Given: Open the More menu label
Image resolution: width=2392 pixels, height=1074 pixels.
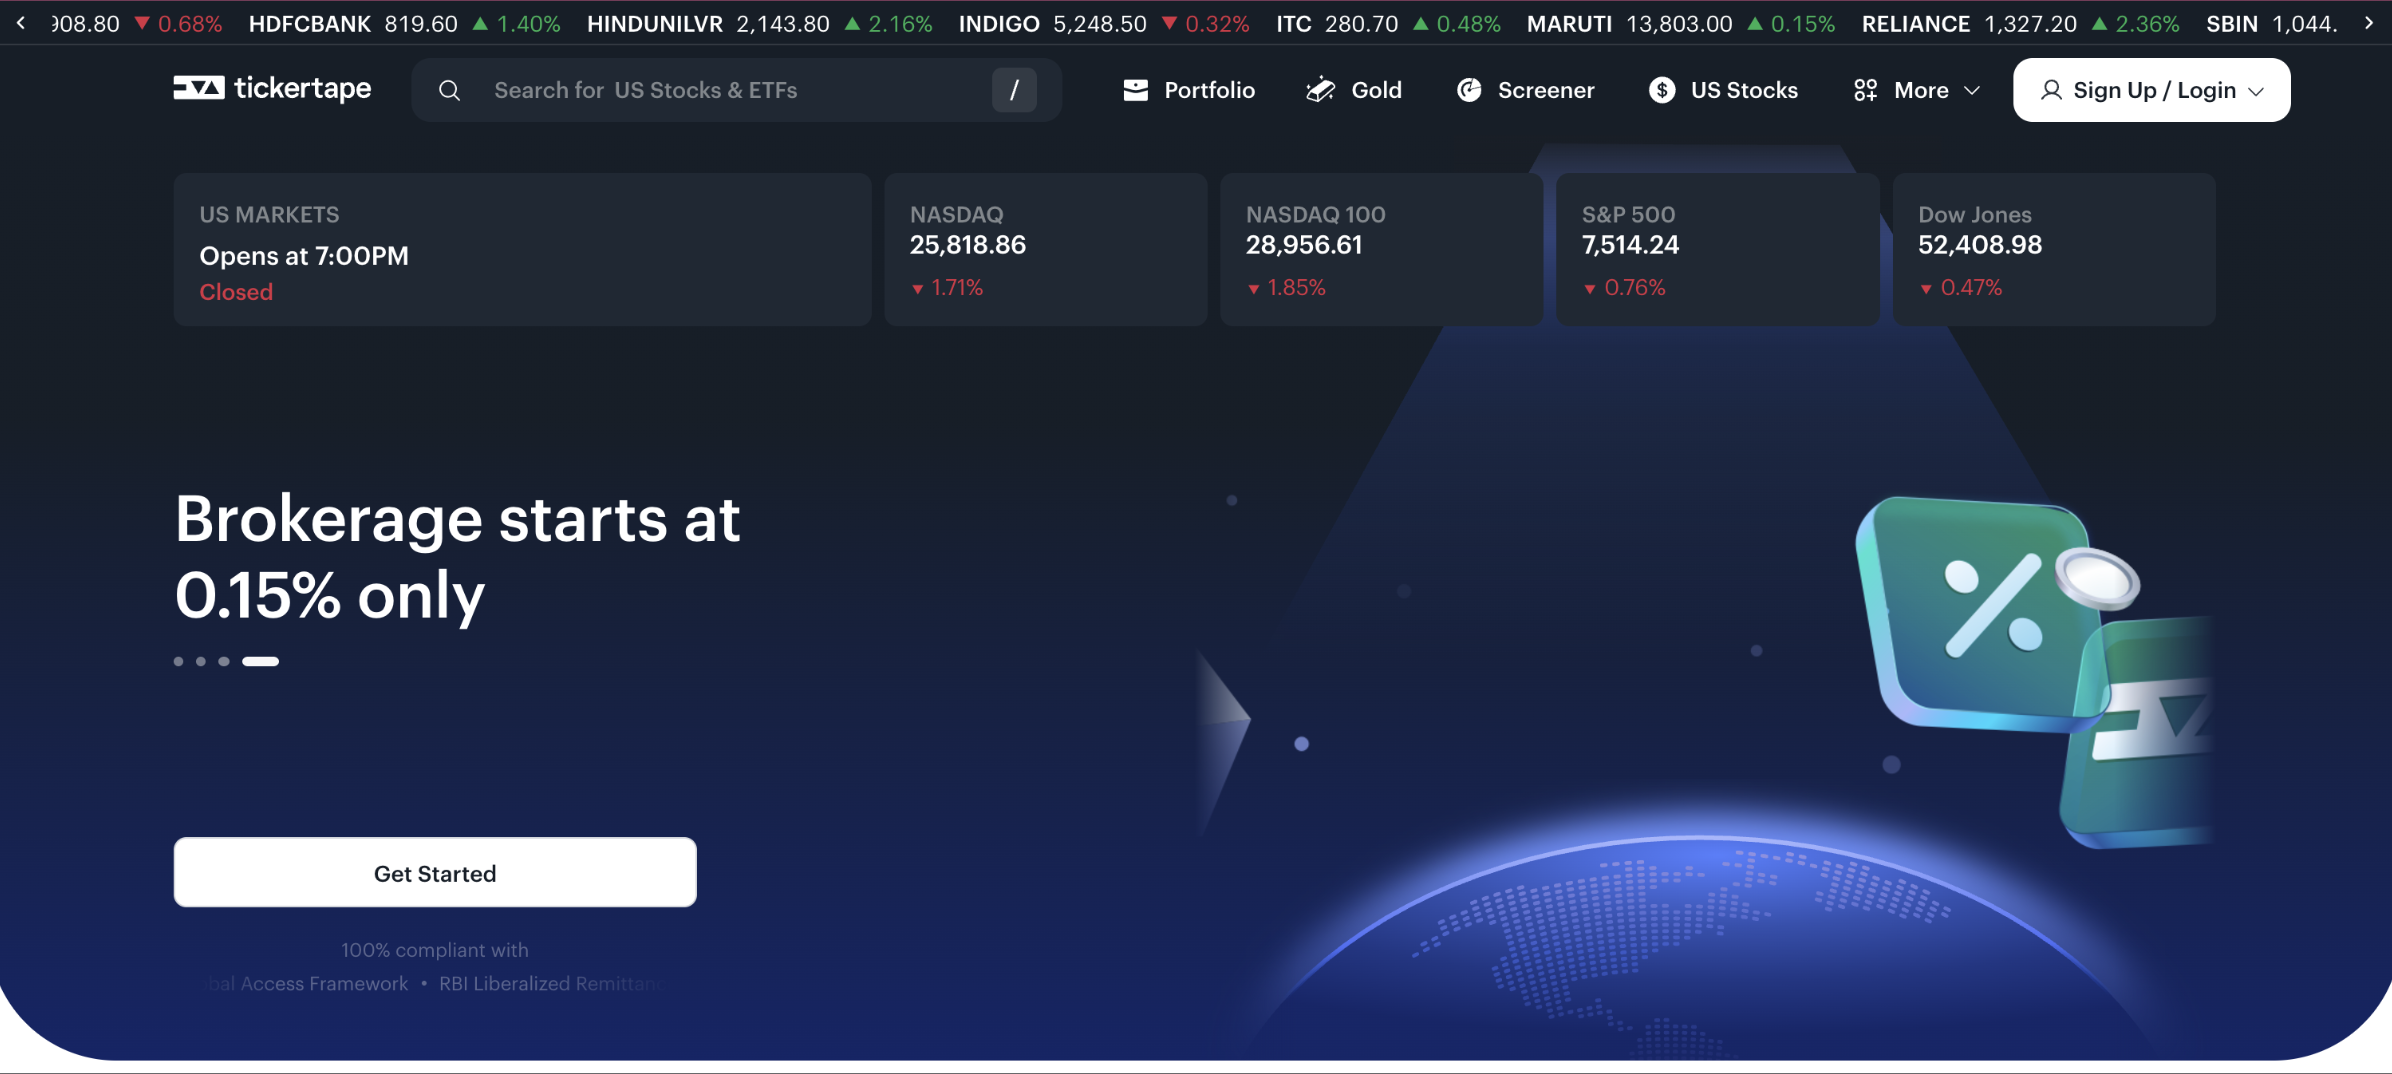Looking at the screenshot, I should [x=1921, y=90].
